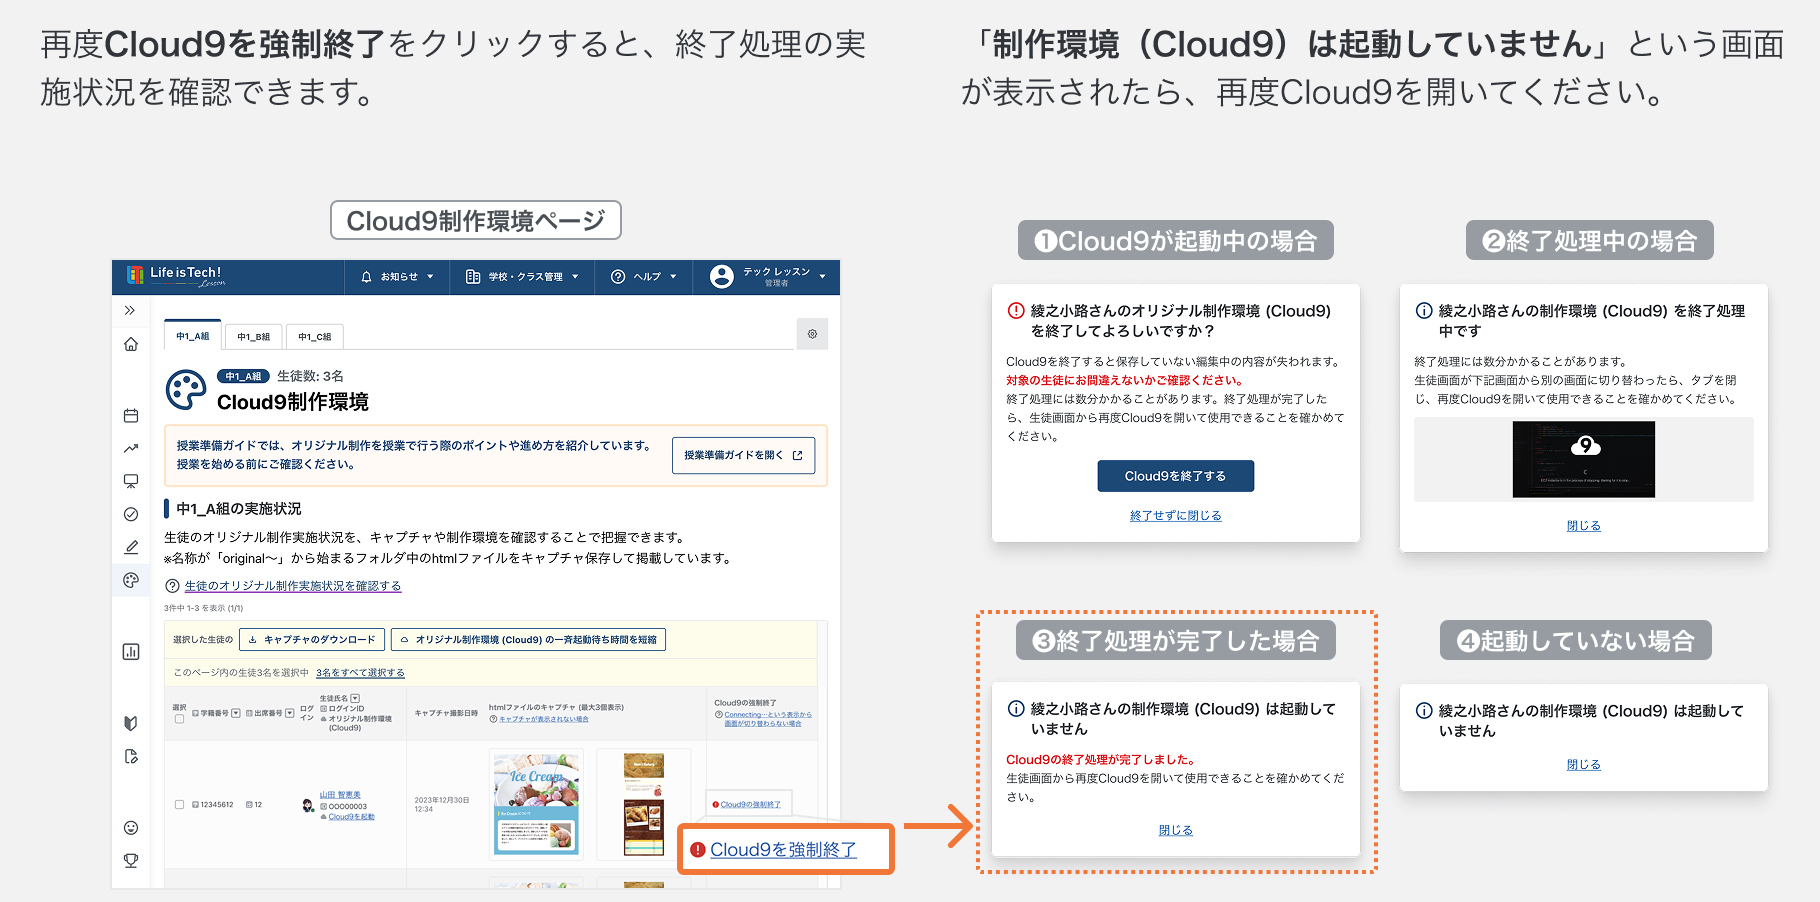Click the 生徒数: 3名 text
Viewport: 1820px width, 902px height.
click(x=310, y=376)
